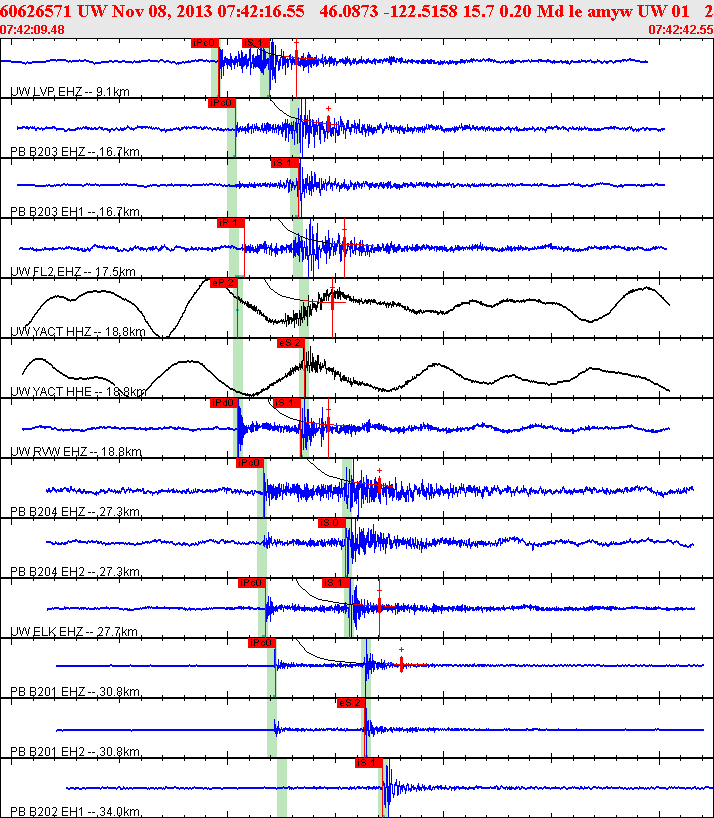Click the 'PB B203 EH1 -- 16.7km' station label
This screenshot has height=818, width=714.
coord(76,212)
